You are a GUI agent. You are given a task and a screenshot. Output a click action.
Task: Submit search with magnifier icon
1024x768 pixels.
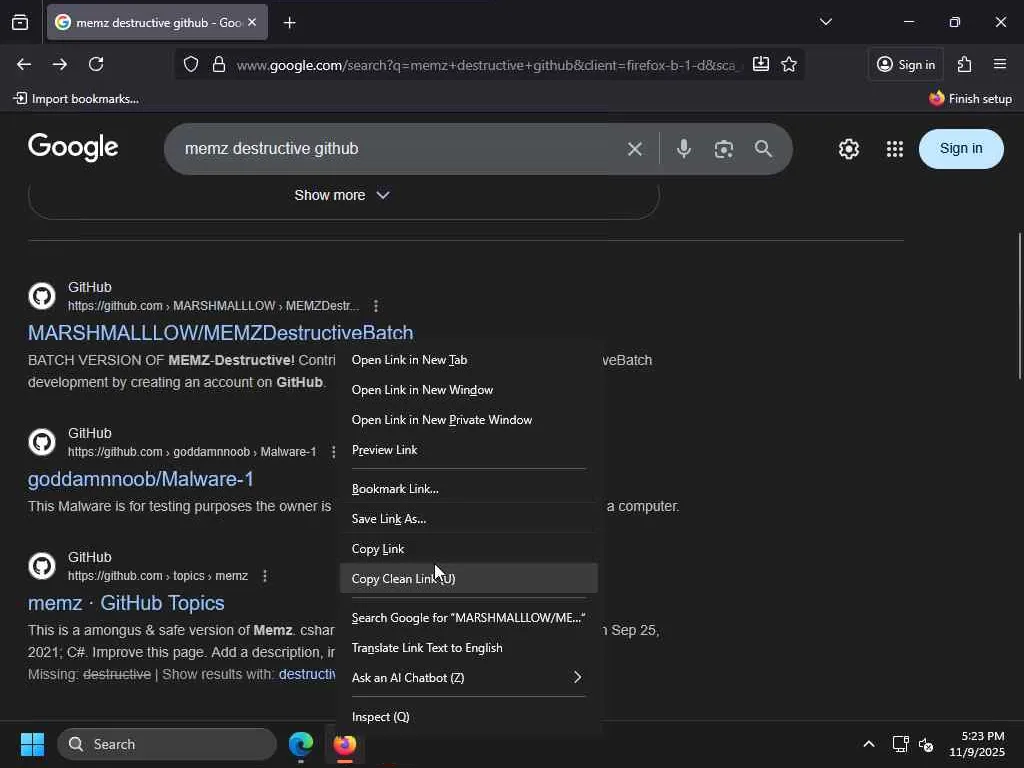coord(763,149)
